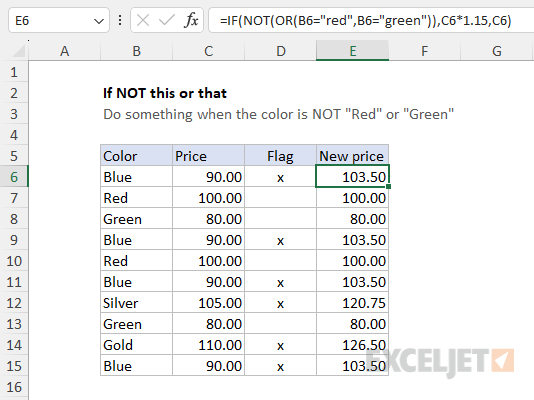The height and width of the screenshot is (400, 534).
Task: Click the empty flag cell in row 7
Action: click(281, 198)
